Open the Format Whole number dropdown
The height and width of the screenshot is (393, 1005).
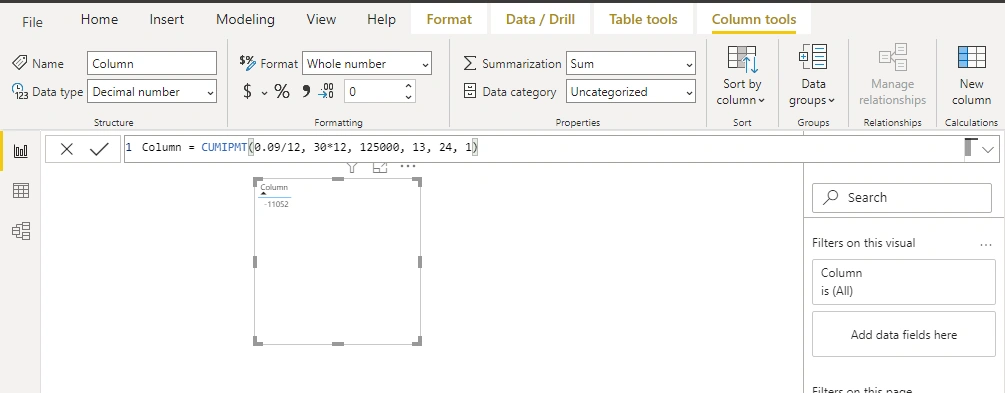pos(367,63)
